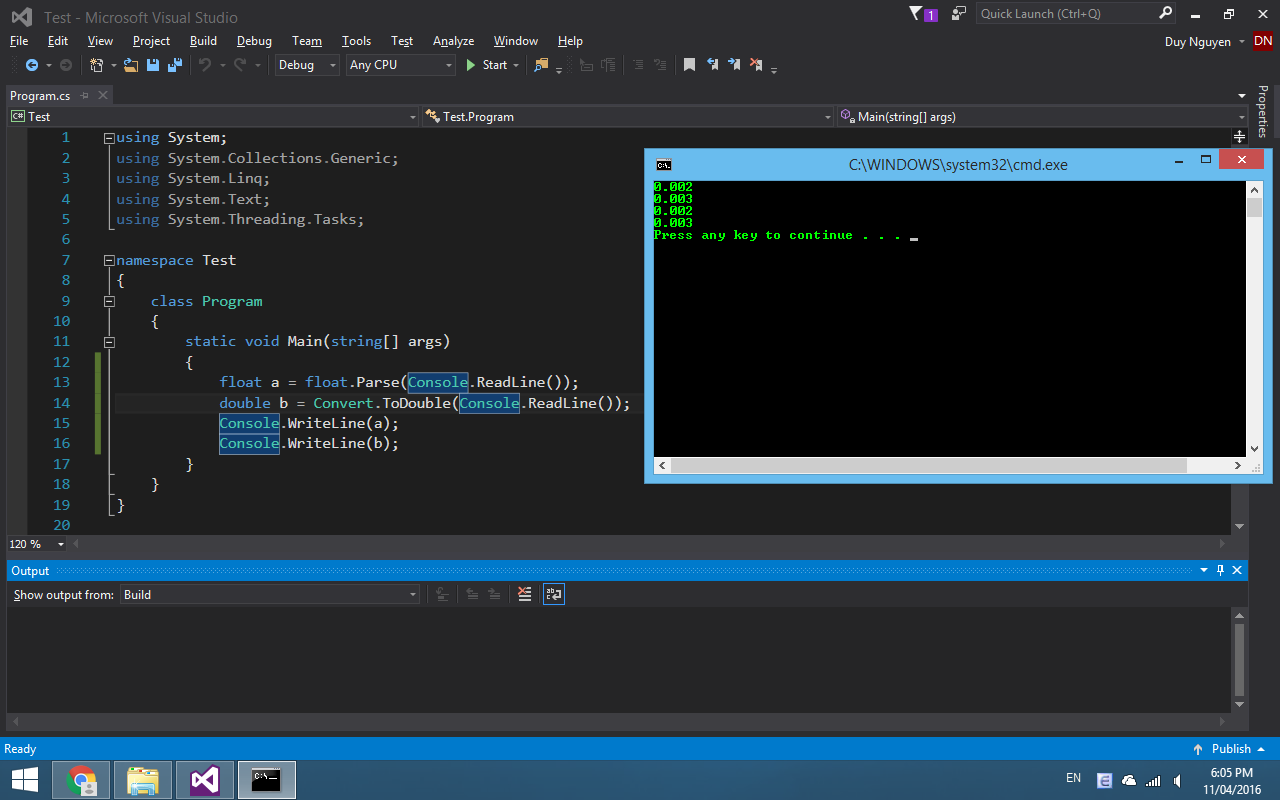Screen dimensions: 1280x800
Task: Click the Find in Files icon
Action: pos(541,65)
